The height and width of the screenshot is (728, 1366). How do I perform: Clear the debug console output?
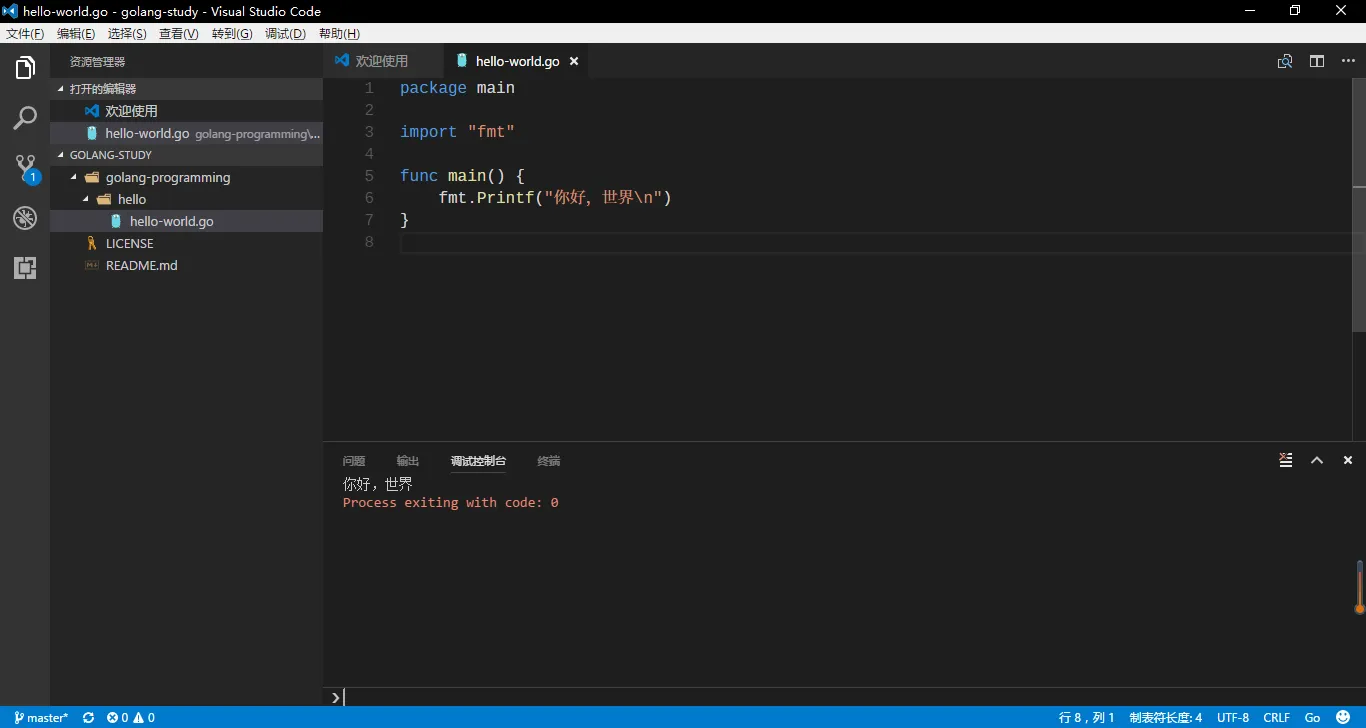click(x=1286, y=460)
